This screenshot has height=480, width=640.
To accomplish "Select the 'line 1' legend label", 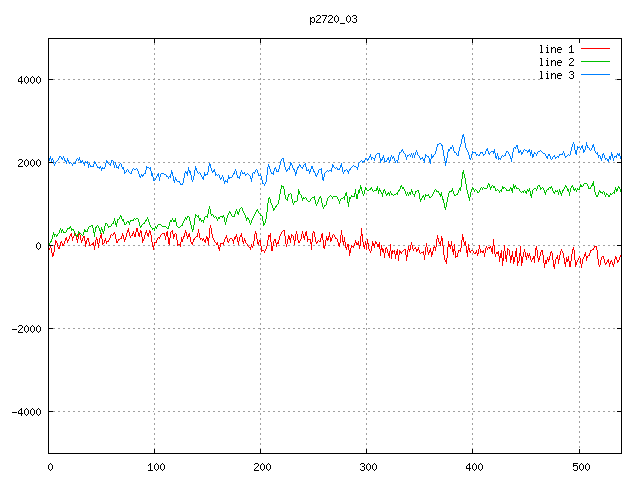I will [x=556, y=48].
